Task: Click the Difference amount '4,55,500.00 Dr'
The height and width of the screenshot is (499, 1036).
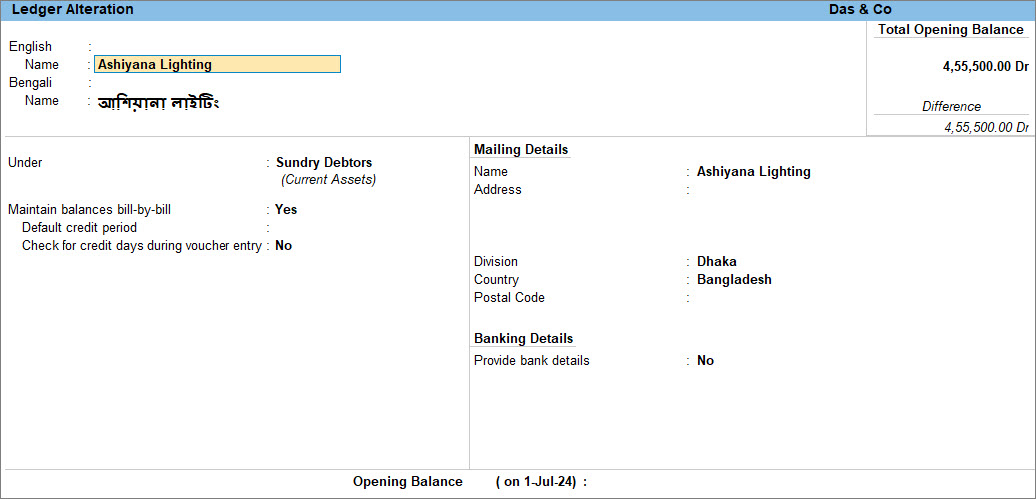Action: pyautogui.click(x=986, y=127)
